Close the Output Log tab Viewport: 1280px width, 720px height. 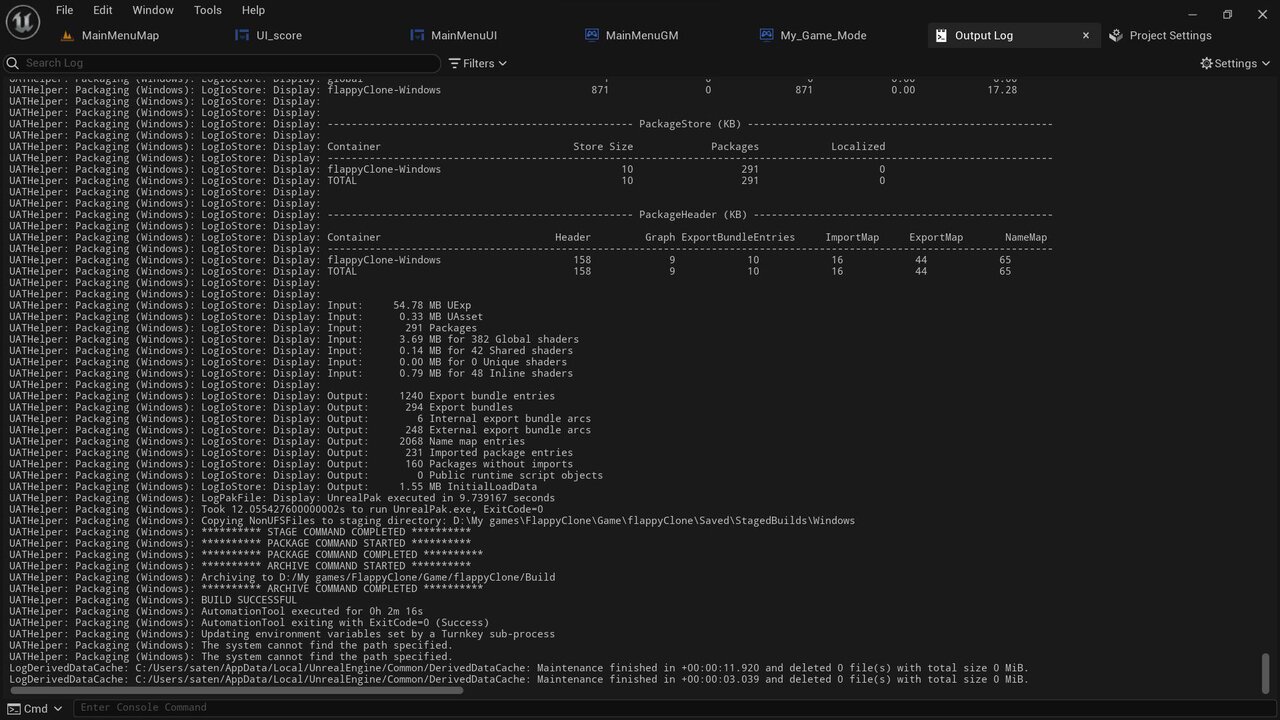1086,35
